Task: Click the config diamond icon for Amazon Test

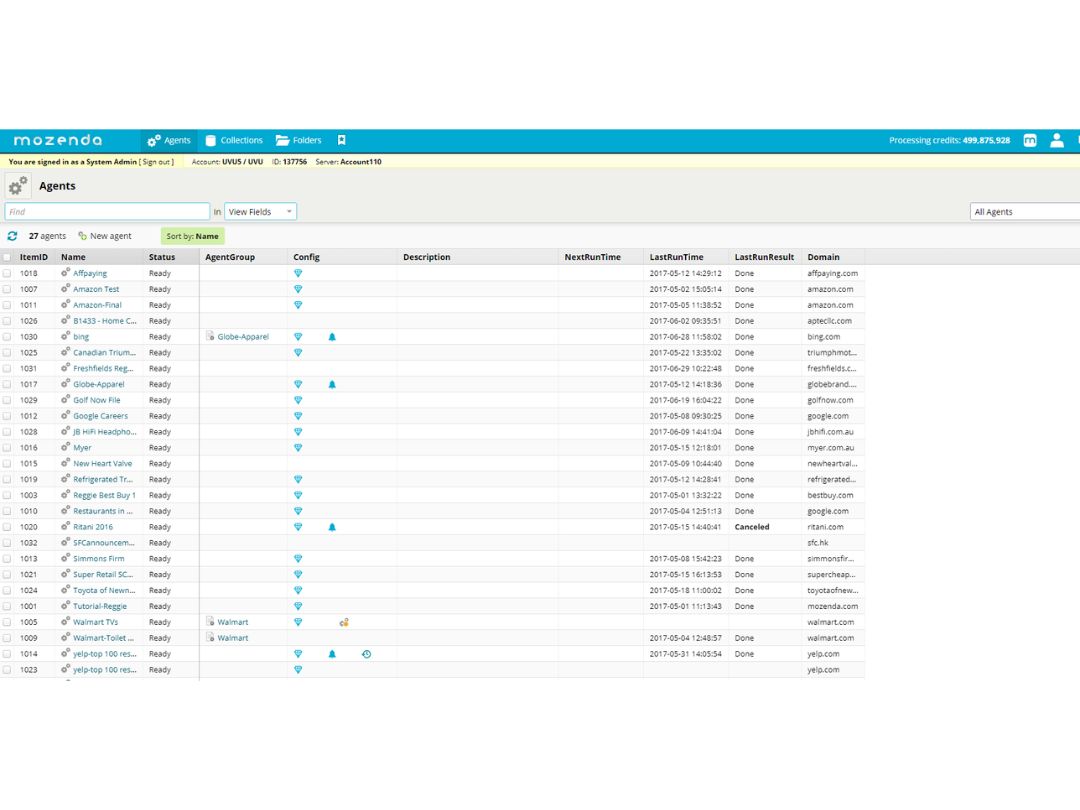Action: coord(298,289)
